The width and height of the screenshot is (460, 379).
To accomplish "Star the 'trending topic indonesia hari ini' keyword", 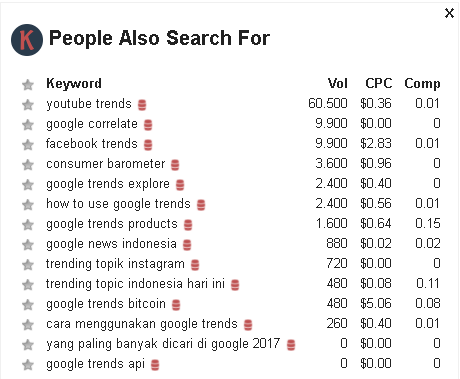I will [28, 285].
